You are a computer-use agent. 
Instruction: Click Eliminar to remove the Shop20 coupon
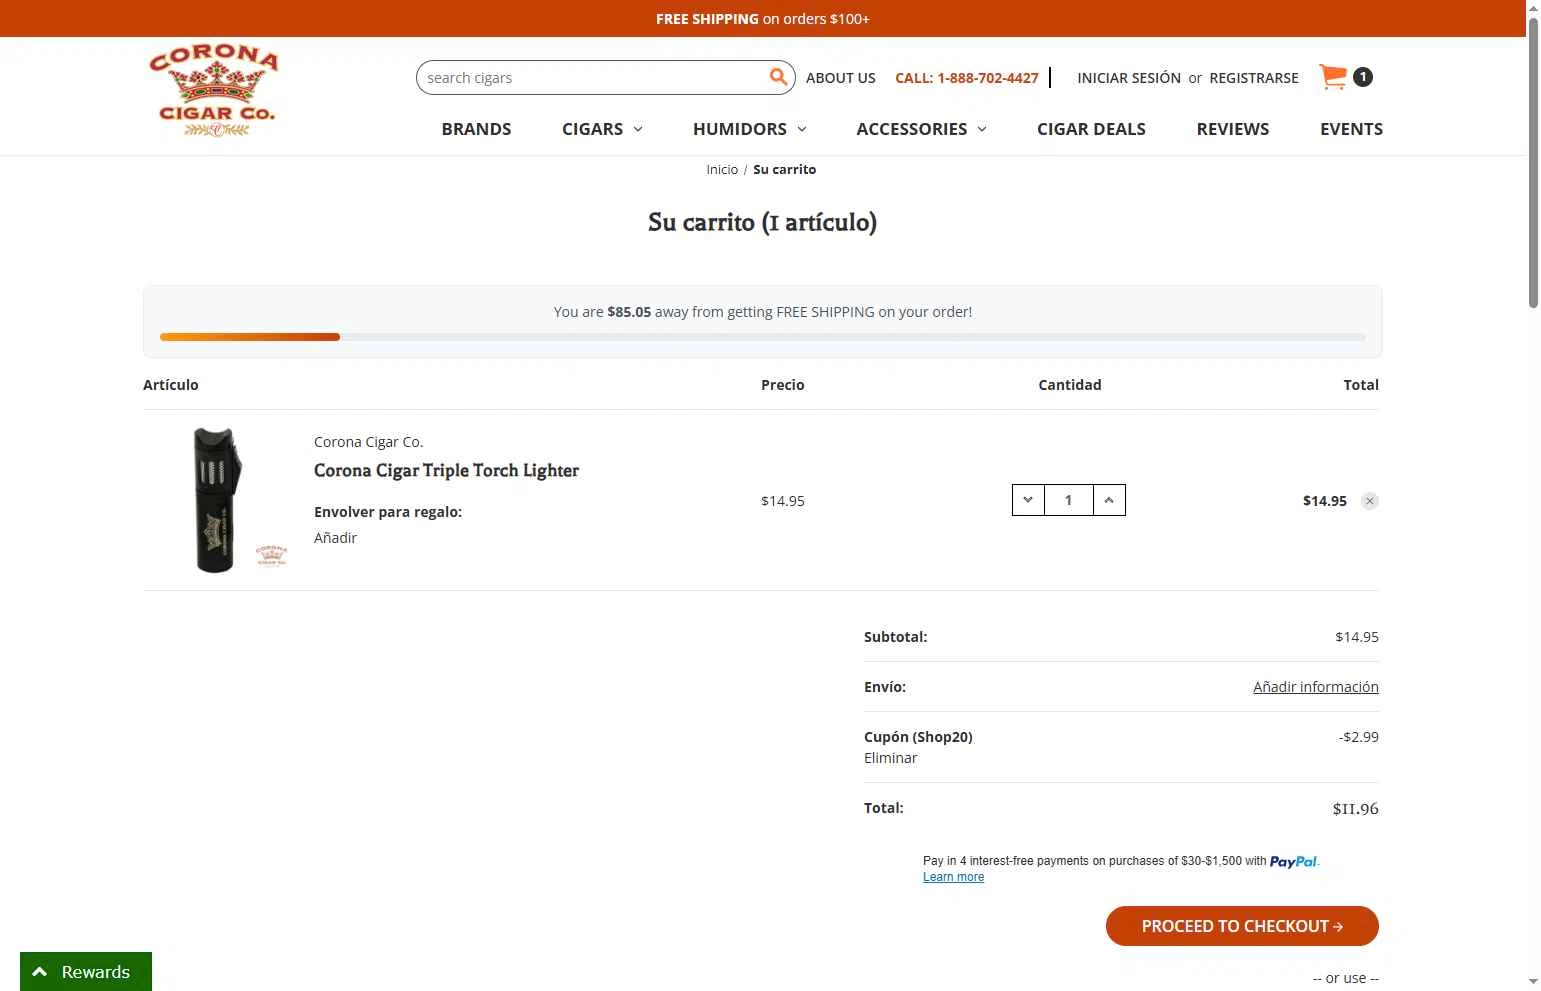pyautogui.click(x=890, y=758)
